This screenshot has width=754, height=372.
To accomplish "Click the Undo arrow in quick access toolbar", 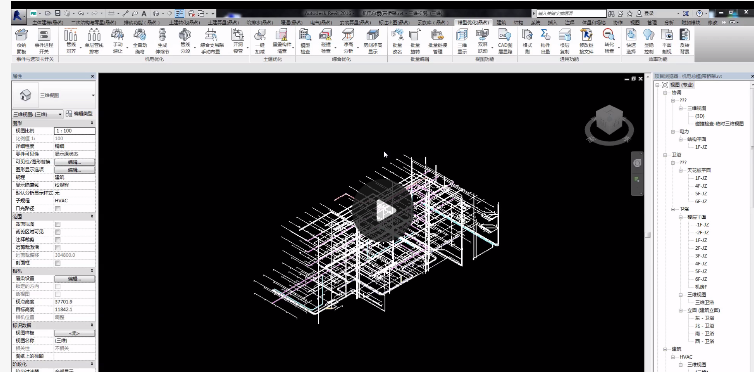I will [x=80, y=13].
